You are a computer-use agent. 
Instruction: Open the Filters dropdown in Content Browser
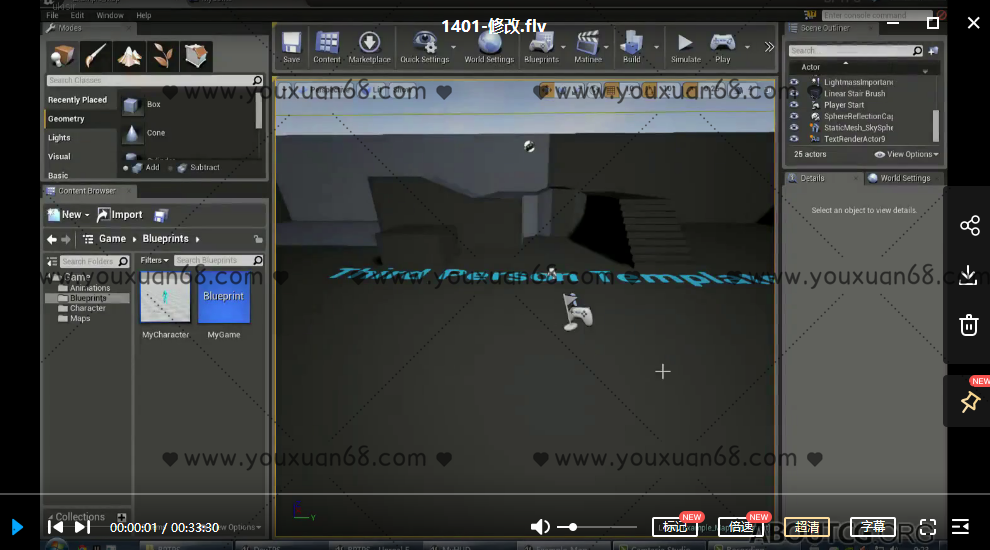(154, 260)
